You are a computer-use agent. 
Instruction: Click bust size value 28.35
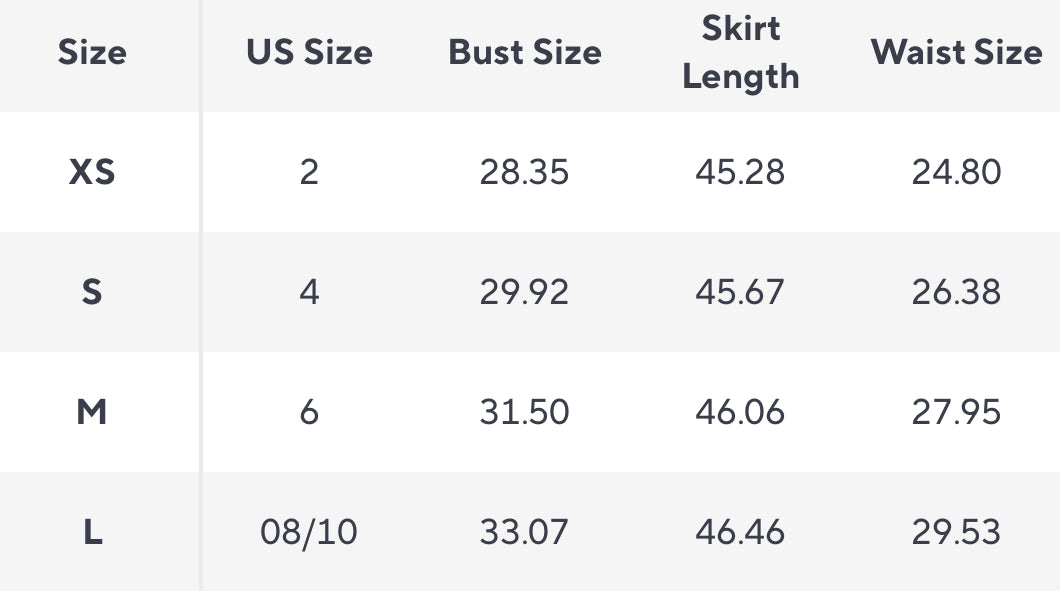point(524,172)
